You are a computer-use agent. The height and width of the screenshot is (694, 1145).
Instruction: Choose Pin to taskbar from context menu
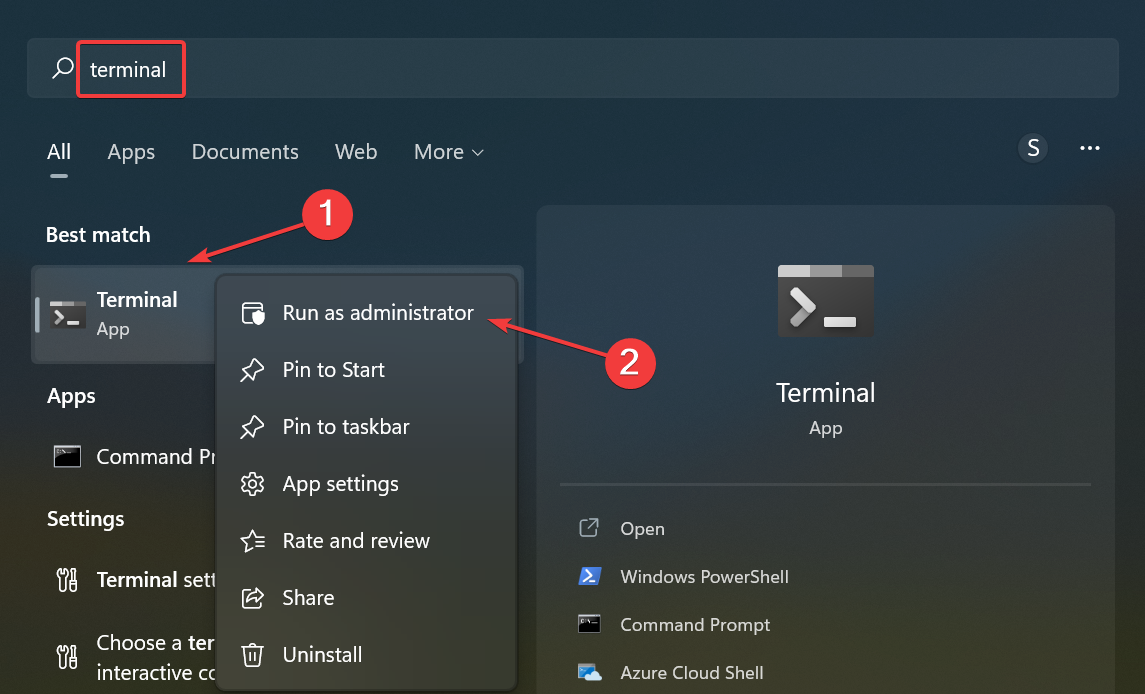click(367, 427)
